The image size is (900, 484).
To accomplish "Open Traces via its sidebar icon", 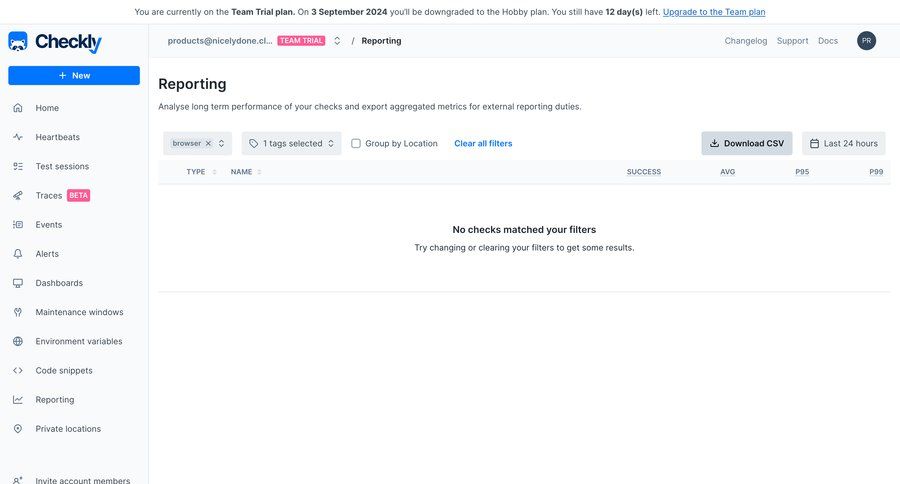I will pyautogui.click(x=18, y=196).
